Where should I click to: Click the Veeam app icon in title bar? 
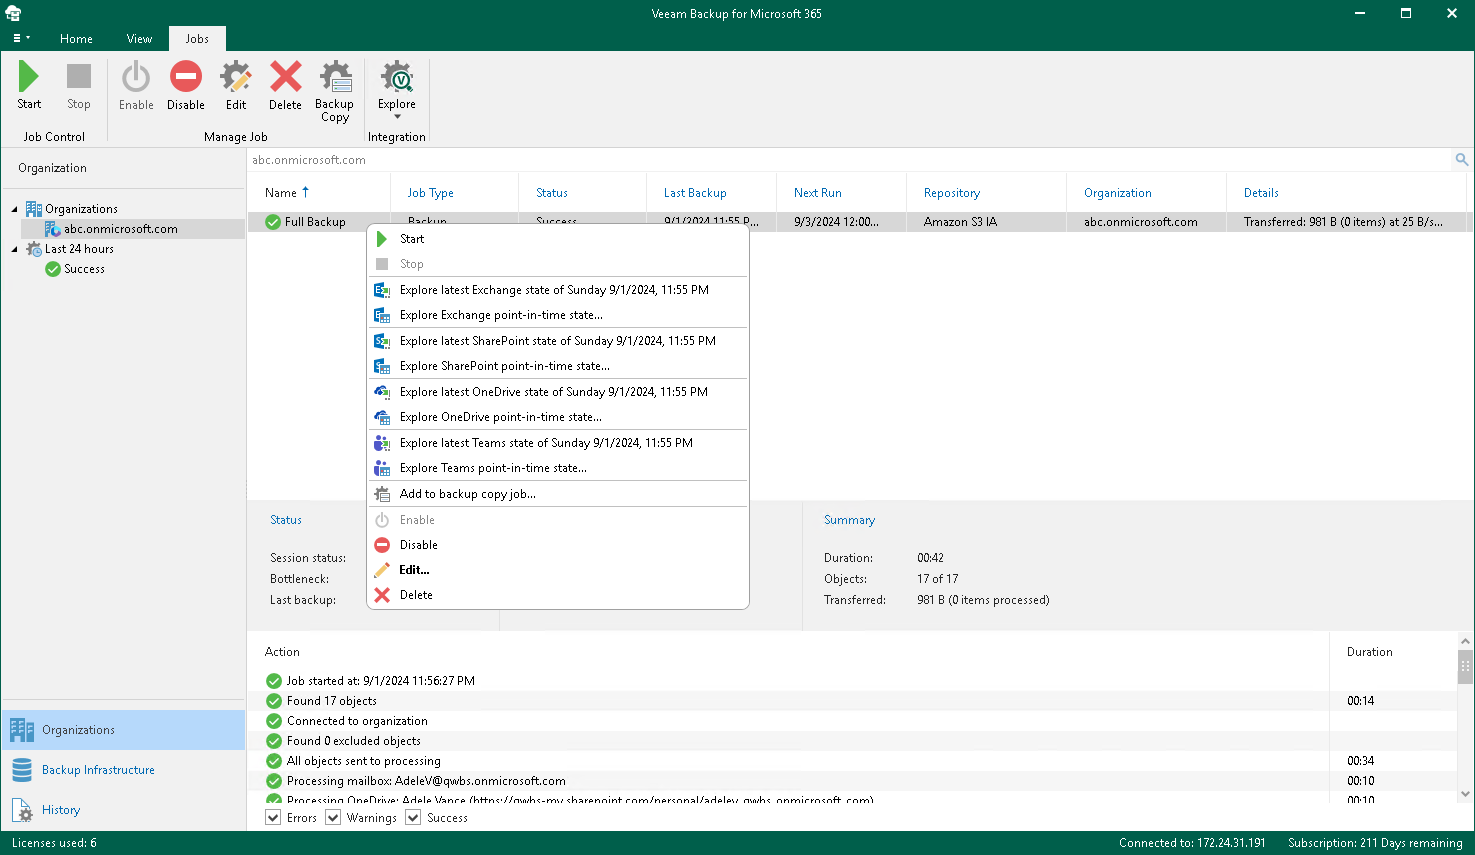[x=13, y=14]
